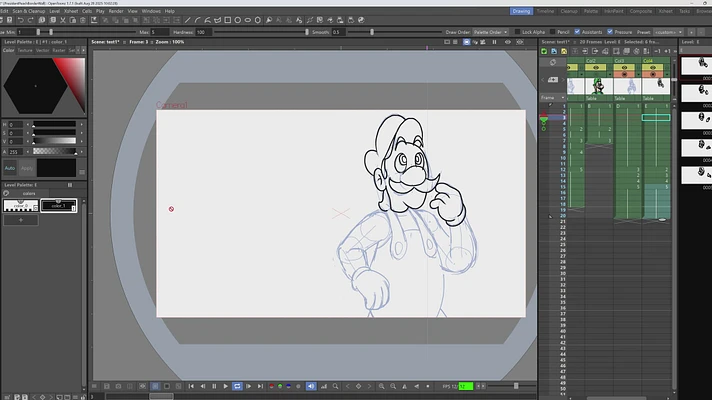Click the play button in the viewer
This screenshot has width=712, height=400.
pos(226,386)
